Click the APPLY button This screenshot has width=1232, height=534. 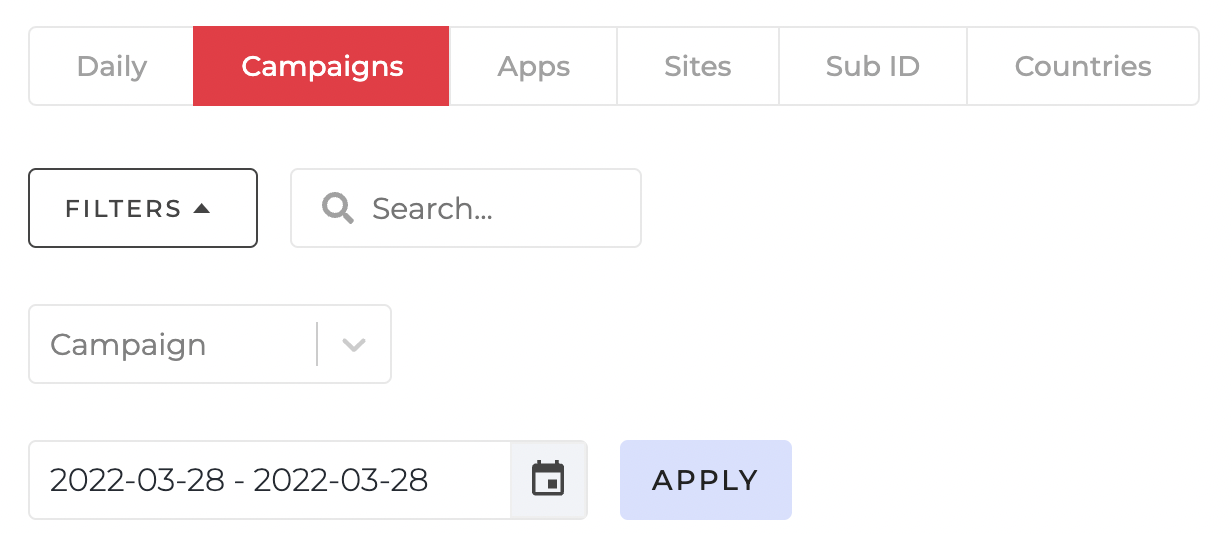coord(706,480)
